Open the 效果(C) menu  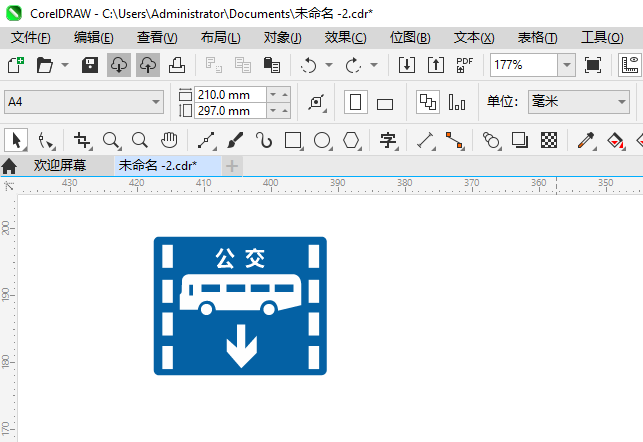pyautogui.click(x=345, y=38)
